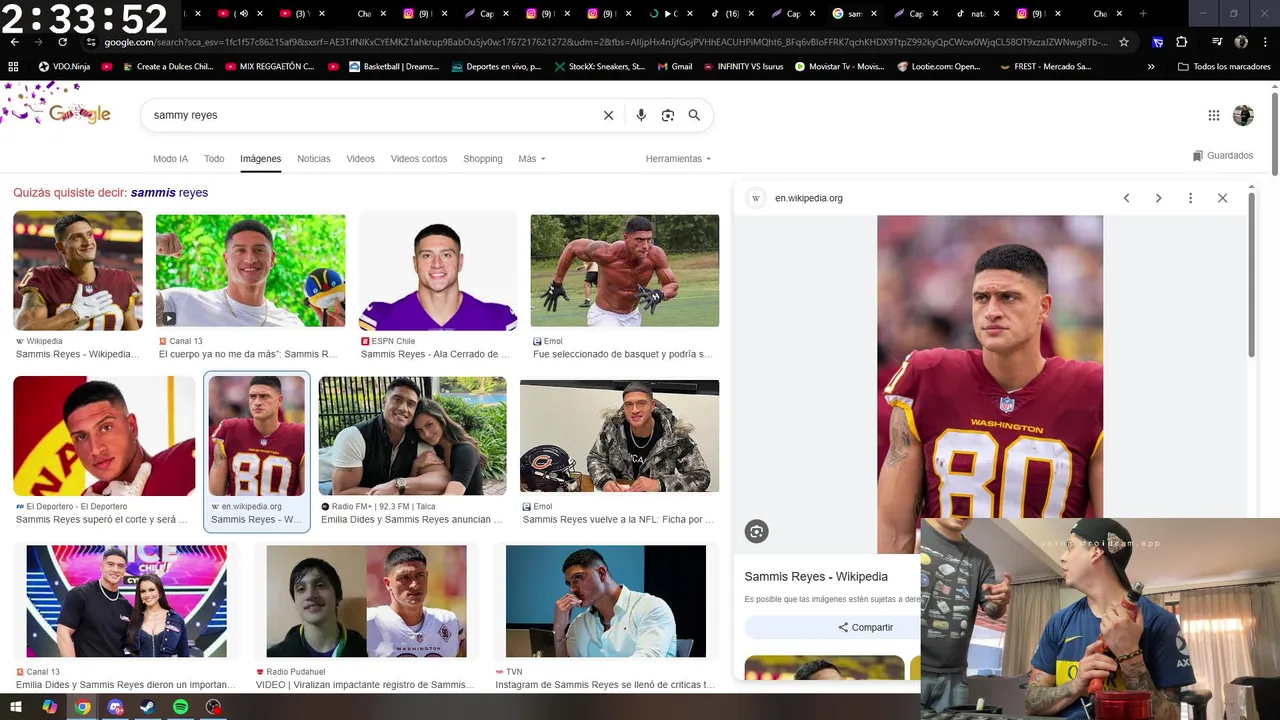Open preview panel three-dot options

pyautogui.click(x=1190, y=198)
